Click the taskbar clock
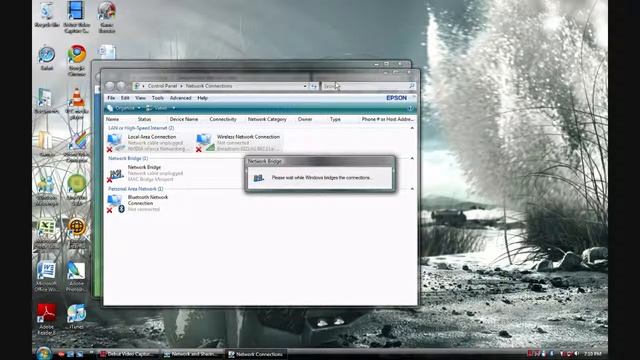 tap(592, 353)
